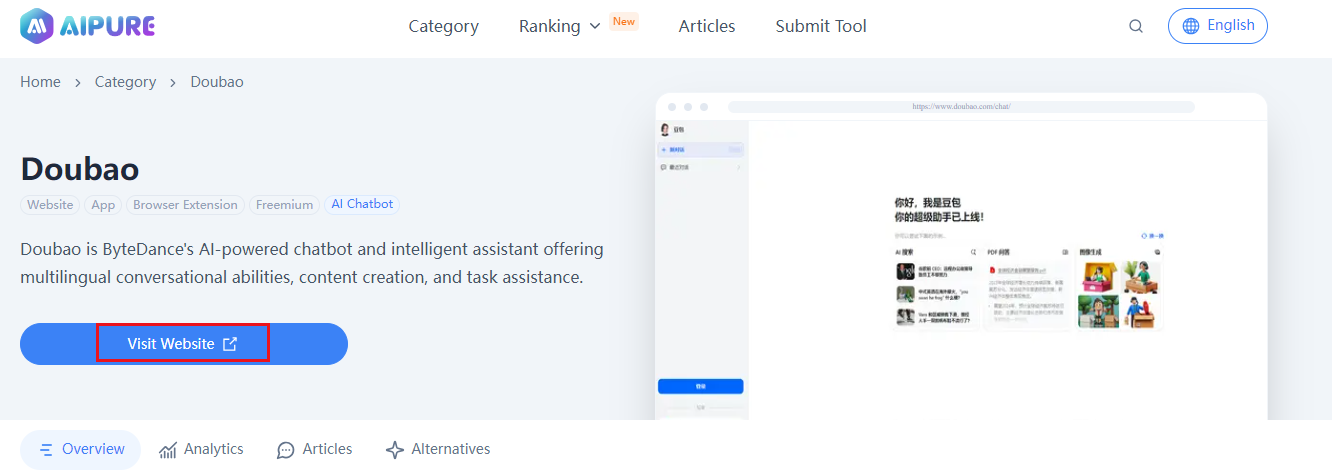Click the AIPURE logo
The width and height of the screenshot is (1332, 474).
88,26
